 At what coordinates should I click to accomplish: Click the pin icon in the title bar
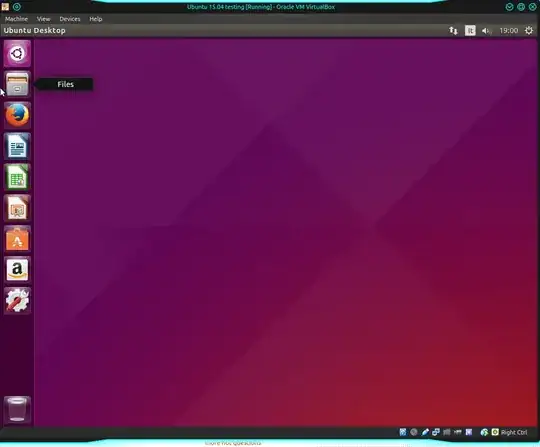point(17,7)
